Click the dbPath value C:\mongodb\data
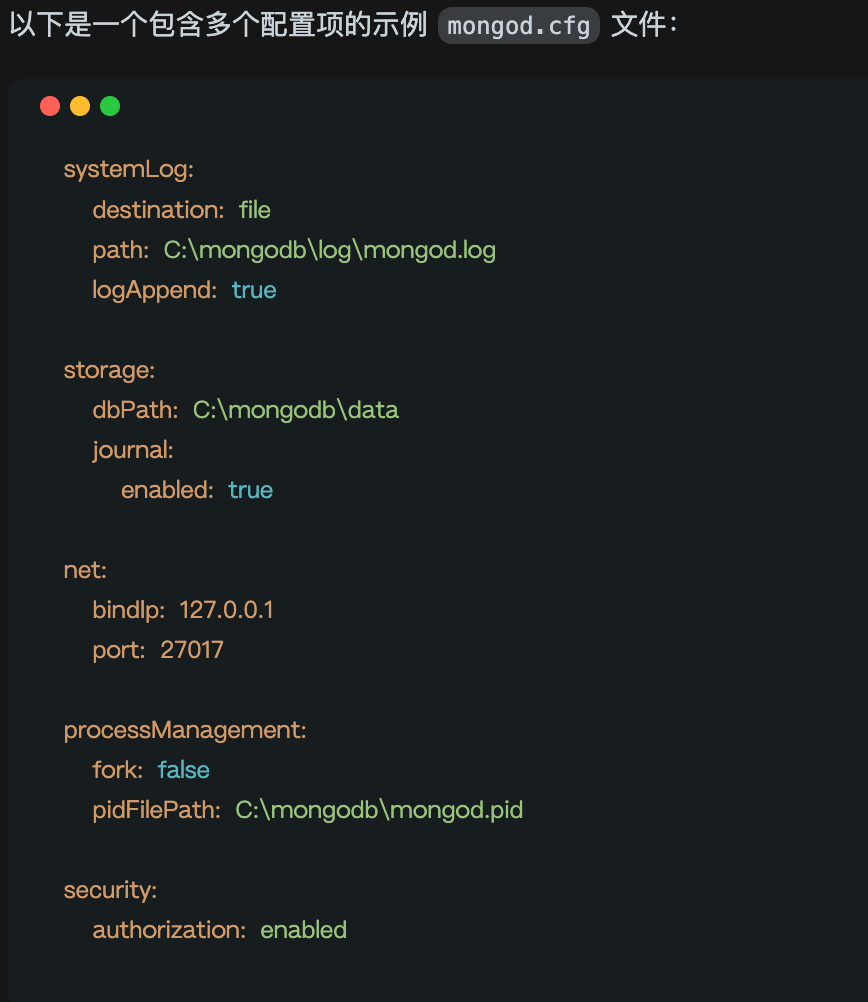The height and width of the screenshot is (1002, 868). (296, 410)
